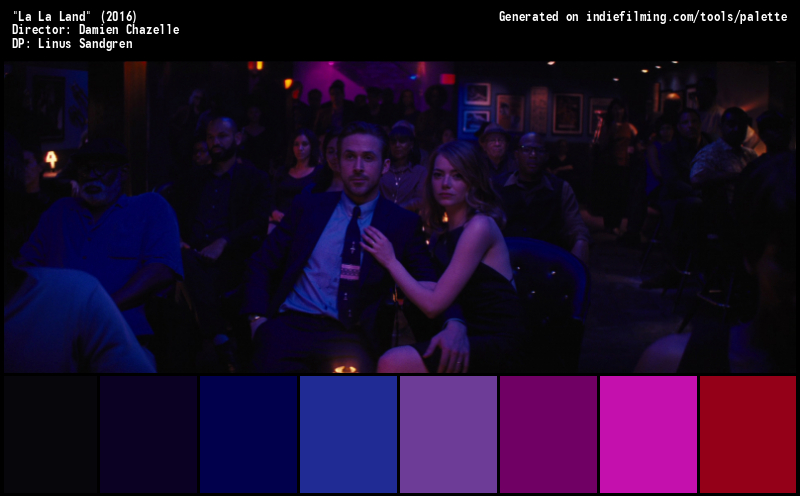This screenshot has height=496, width=800.
Task: Click "Generated on indiefilming.com/tools/palette" text
Action: click(x=643, y=17)
